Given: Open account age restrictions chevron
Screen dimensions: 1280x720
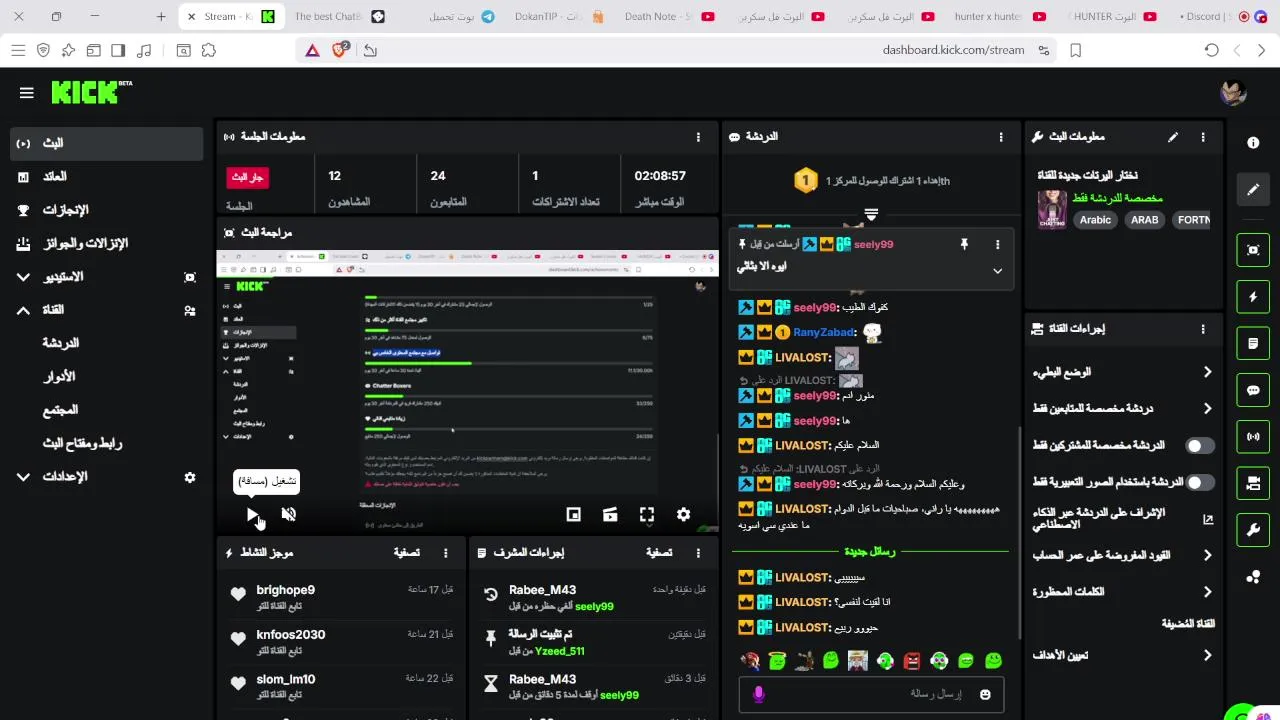Looking at the screenshot, I should pyautogui.click(x=1207, y=555).
